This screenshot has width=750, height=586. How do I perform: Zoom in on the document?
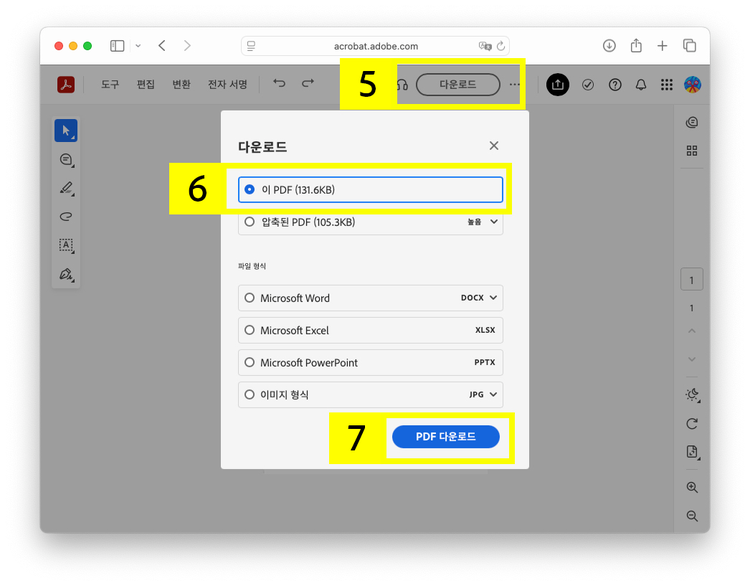(x=692, y=487)
